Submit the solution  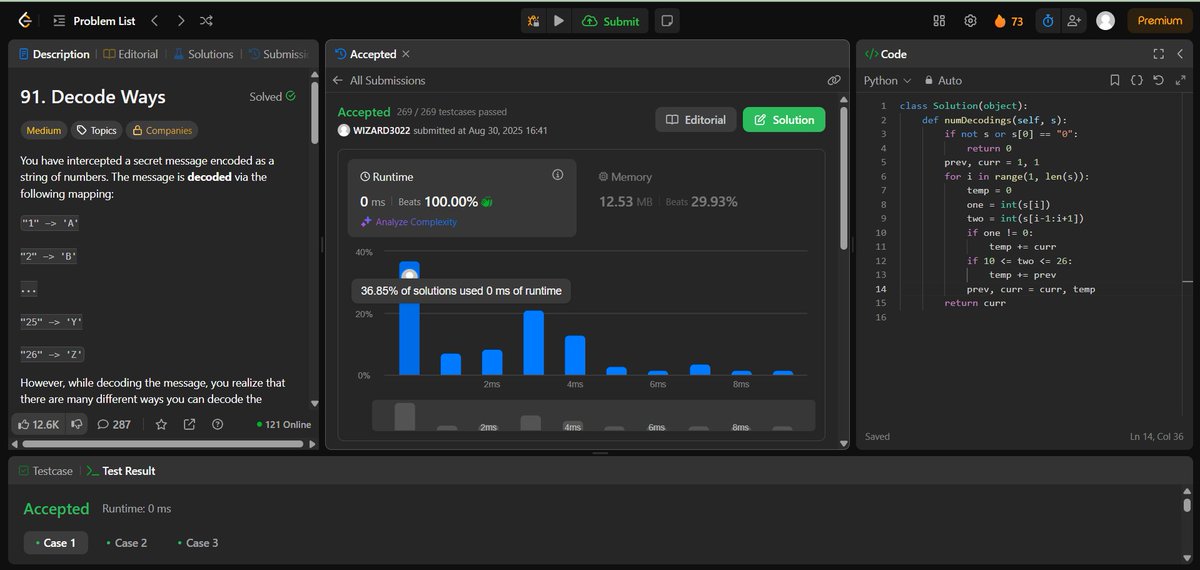tap(610, 20)
